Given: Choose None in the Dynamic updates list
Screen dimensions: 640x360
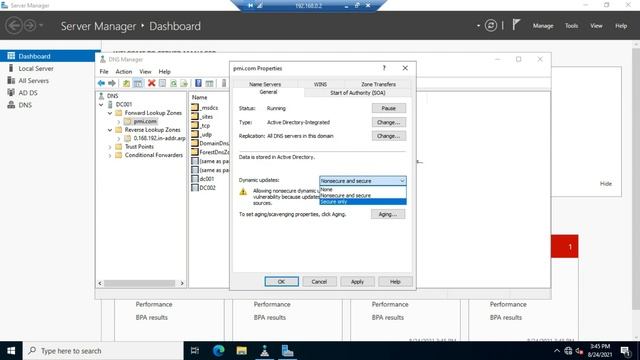Looking at the screenshot, I should (x=362, y=189).
